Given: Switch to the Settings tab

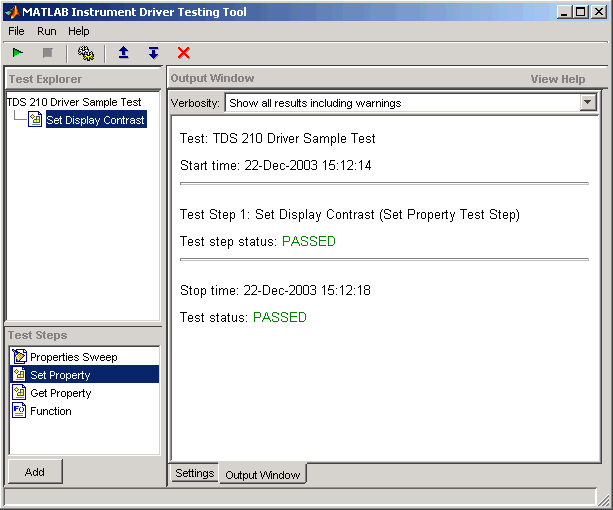Looking at the screenshot, I should [x=195, y=473].
